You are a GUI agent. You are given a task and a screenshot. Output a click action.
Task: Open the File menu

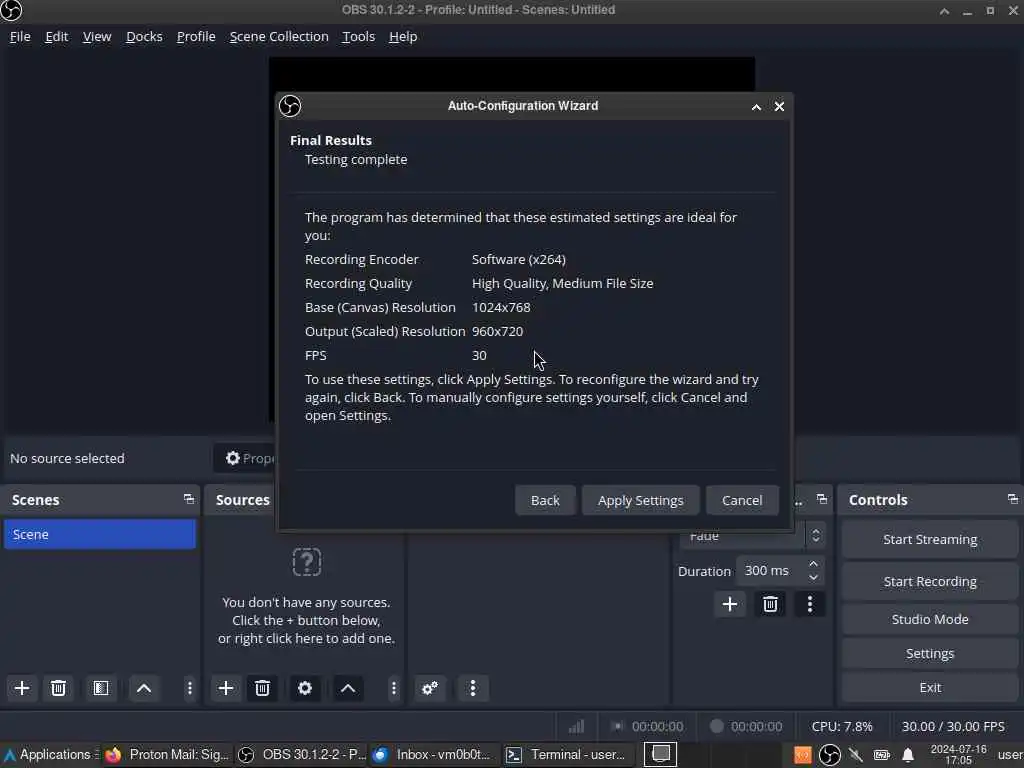(20, 37)
